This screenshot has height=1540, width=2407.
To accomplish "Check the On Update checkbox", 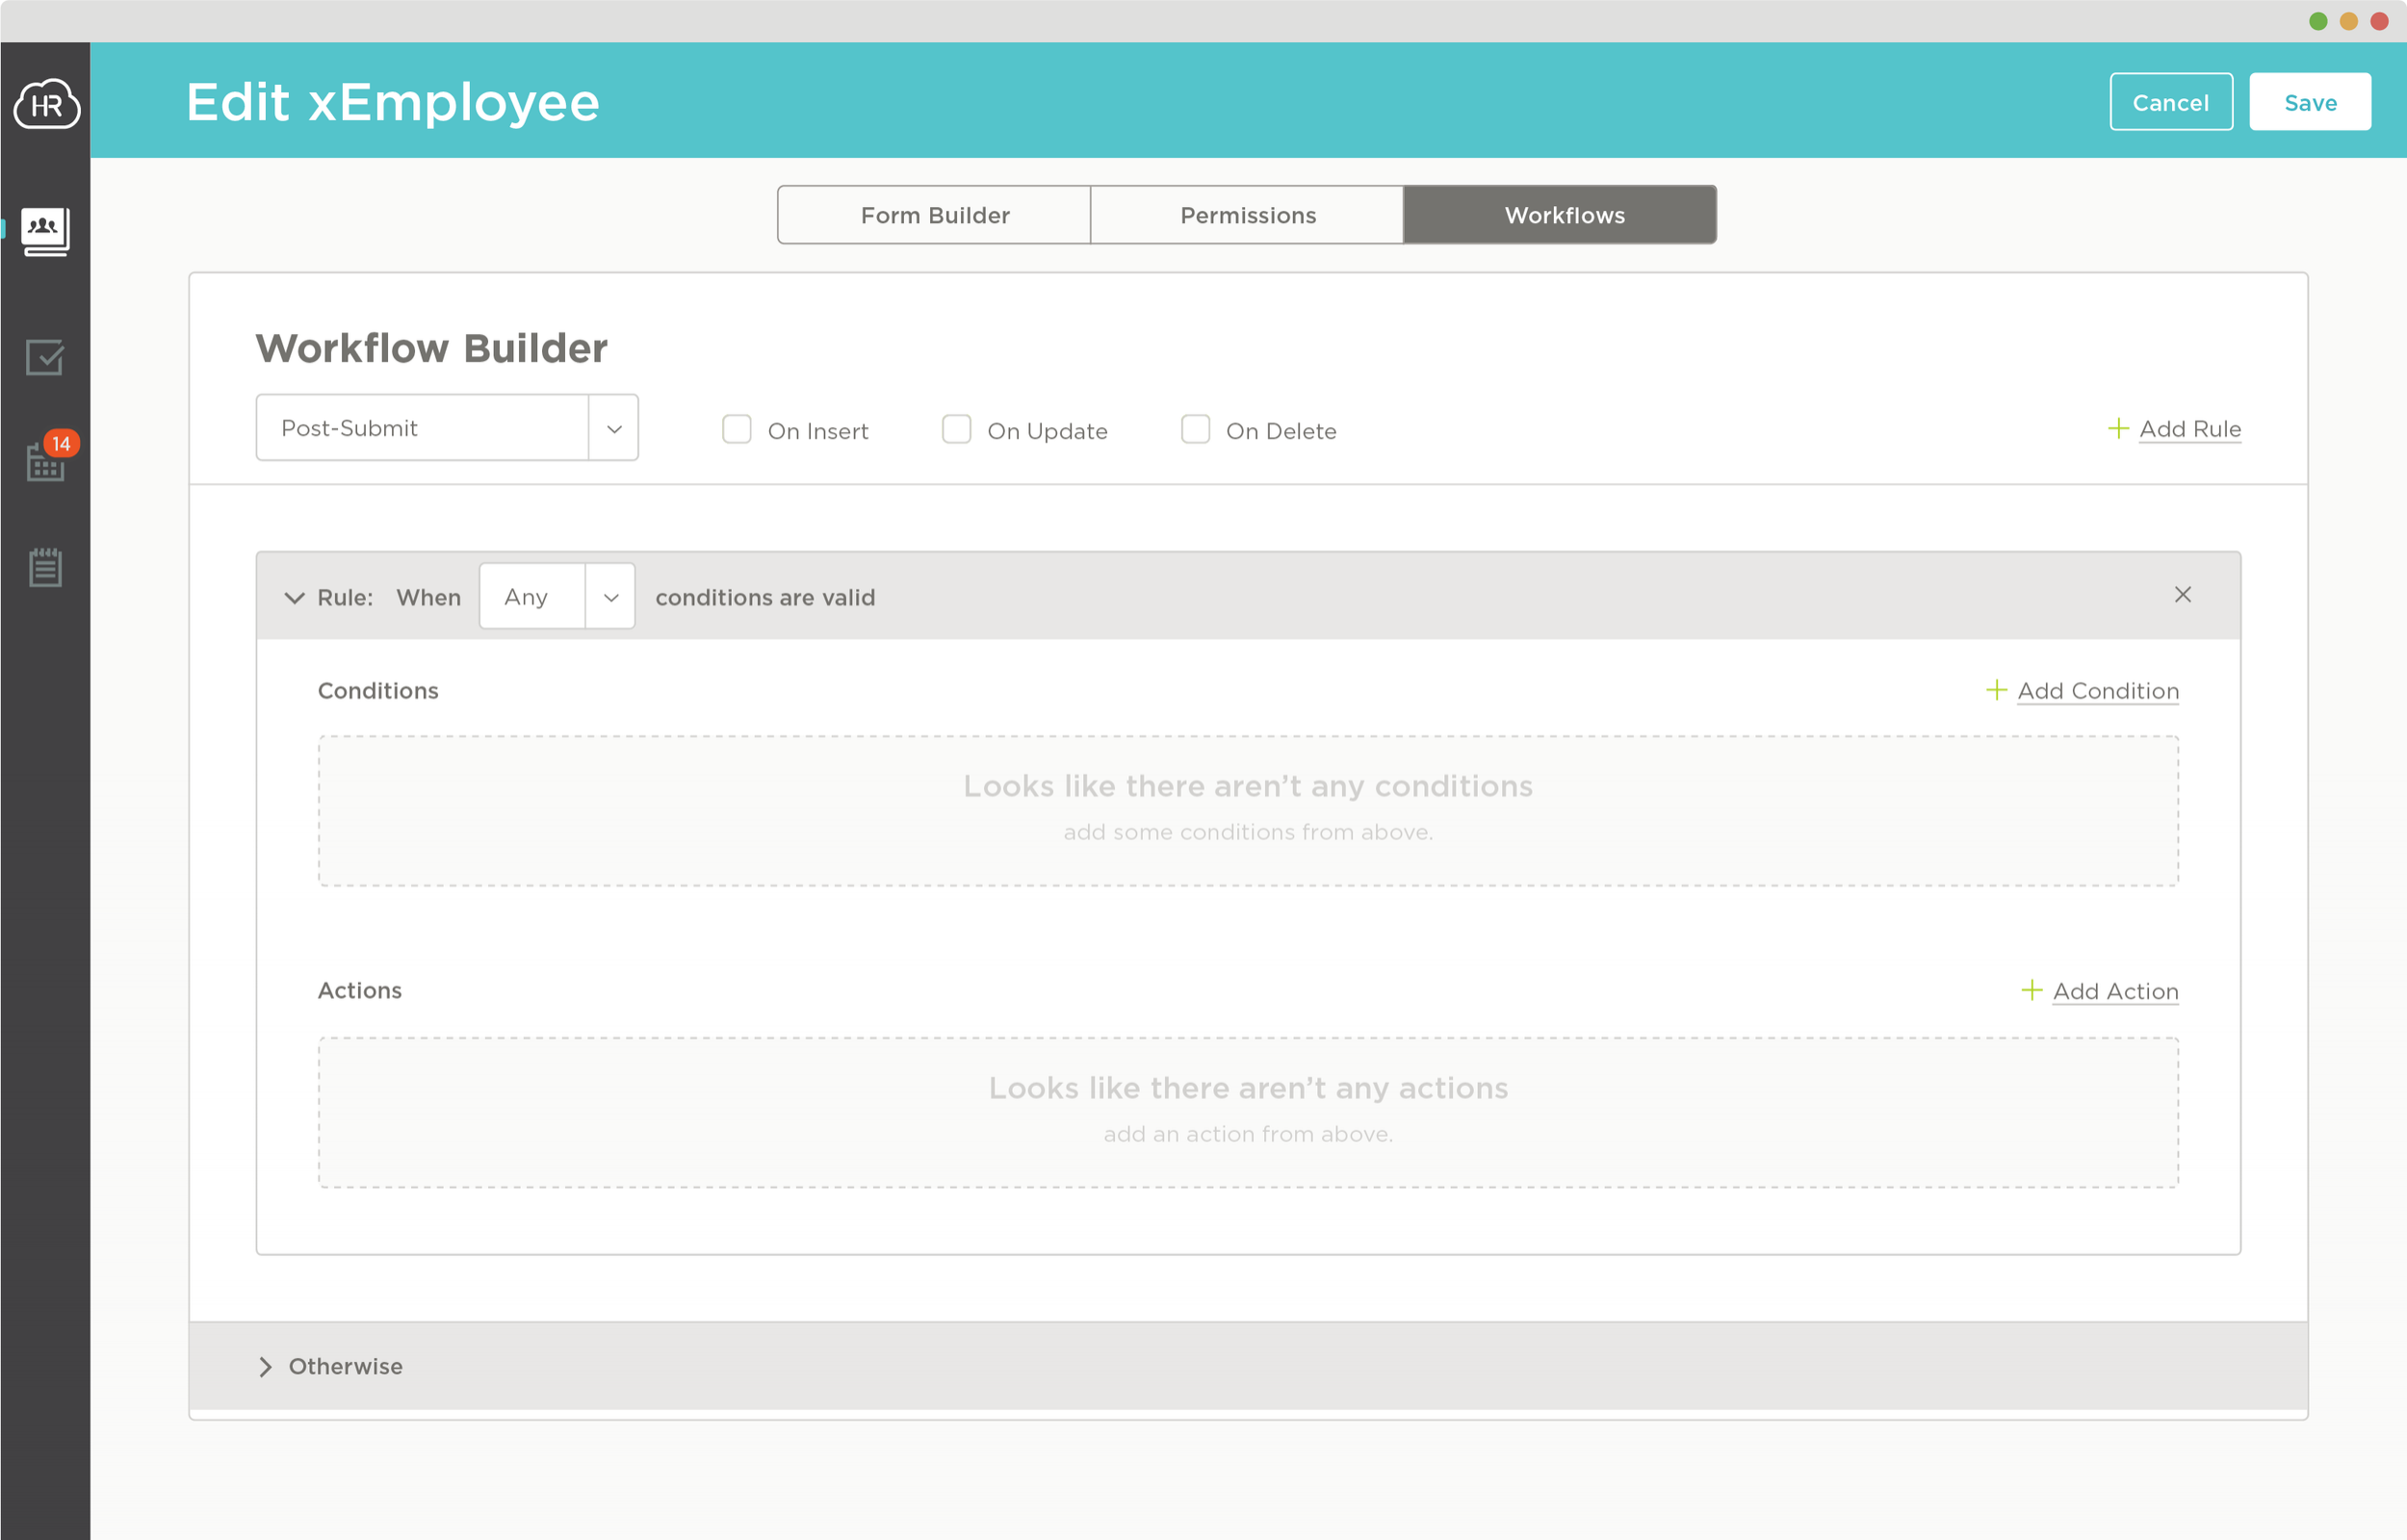I will tap(956, 430).
